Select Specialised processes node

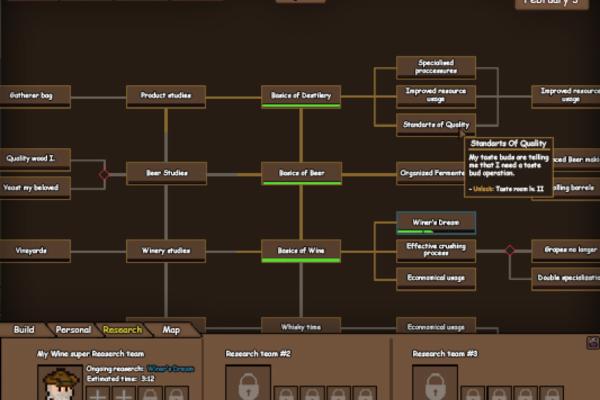pyautogui.click(x=436, y=67)
